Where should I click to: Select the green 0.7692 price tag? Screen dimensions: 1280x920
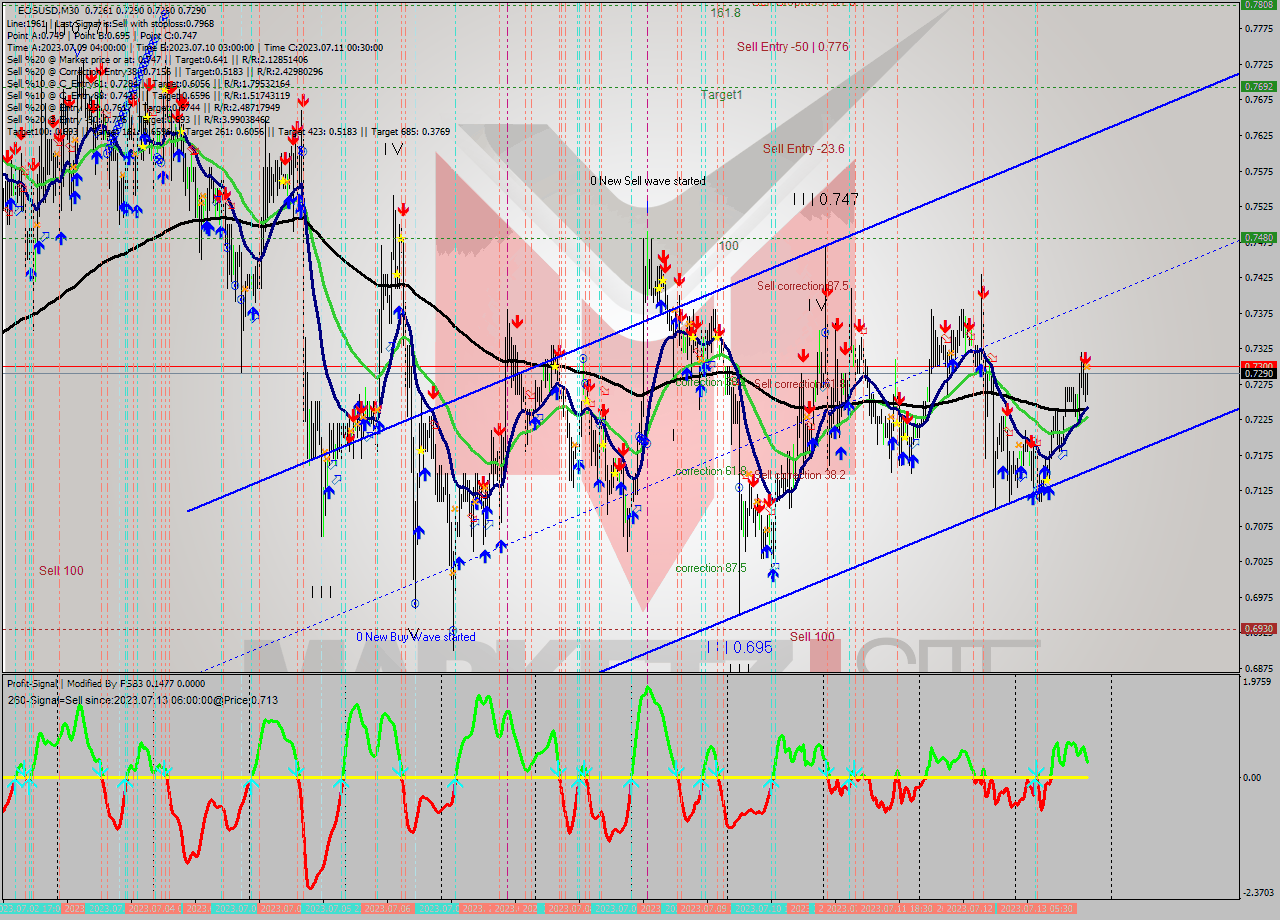(1258, 87)
